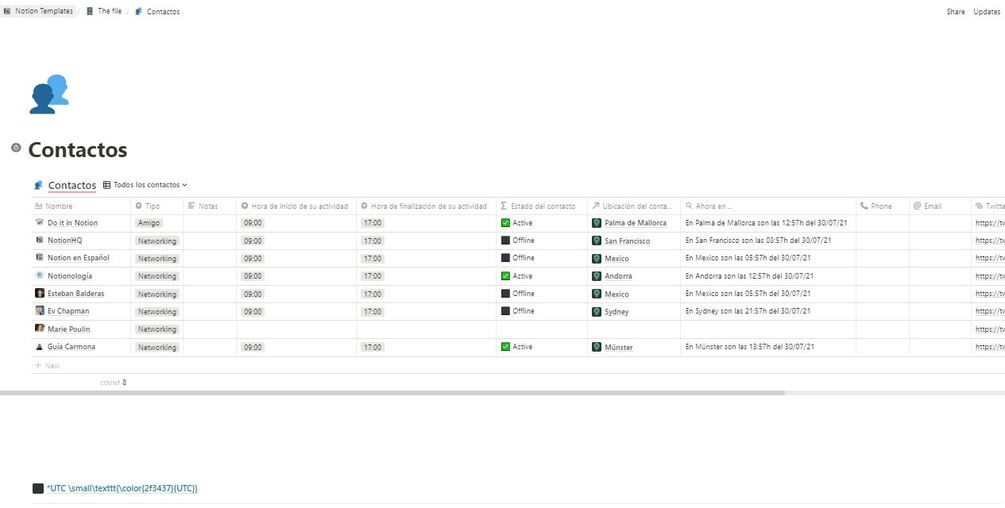This screenshot has height=508, width=1005.
Task: Open the Notionología contact page
Action: click(x=70, y=275)
